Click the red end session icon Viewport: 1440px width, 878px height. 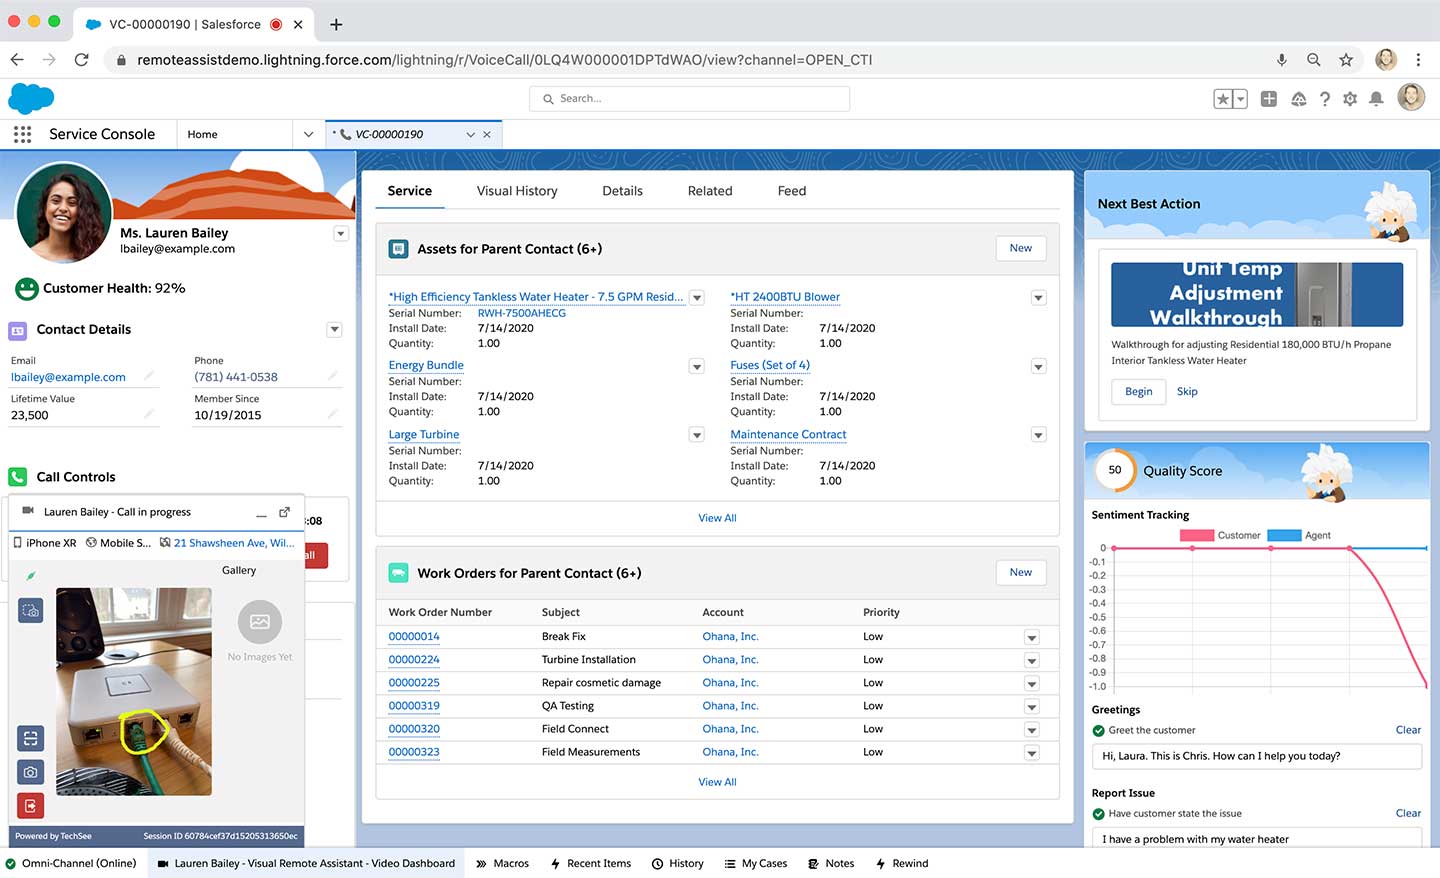31,805
